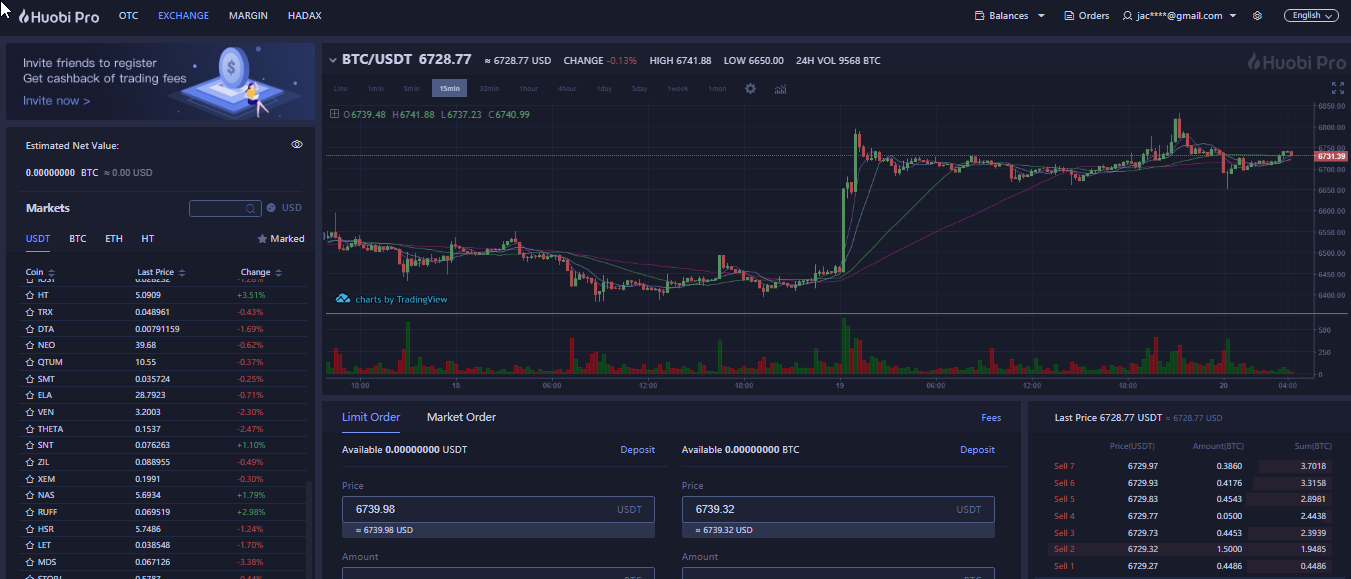The height and width of the screenshot is (579, 1351).
Task: Open the Balances dropdown
Action: [1010, 16]
